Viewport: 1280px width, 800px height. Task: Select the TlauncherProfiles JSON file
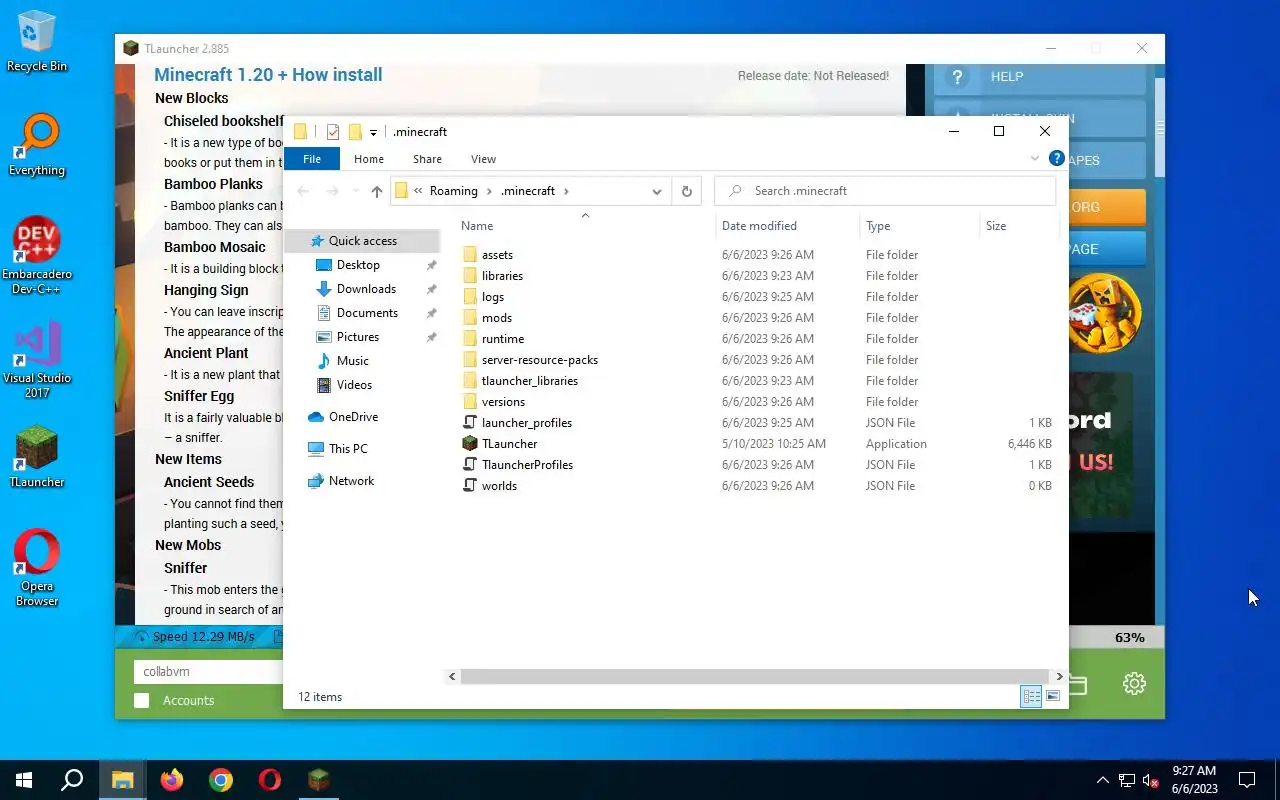tap(527, 465)
